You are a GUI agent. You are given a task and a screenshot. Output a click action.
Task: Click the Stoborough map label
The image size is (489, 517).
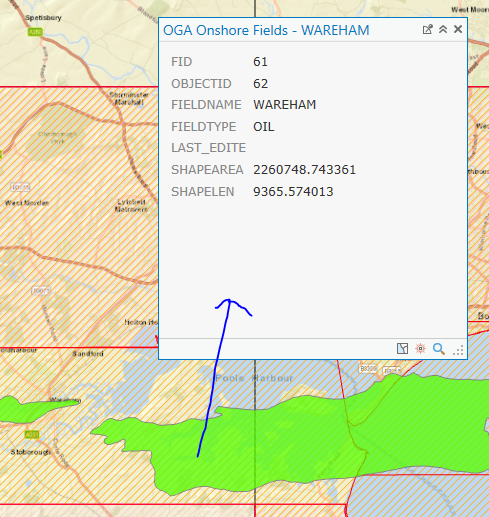coord(31,452)
